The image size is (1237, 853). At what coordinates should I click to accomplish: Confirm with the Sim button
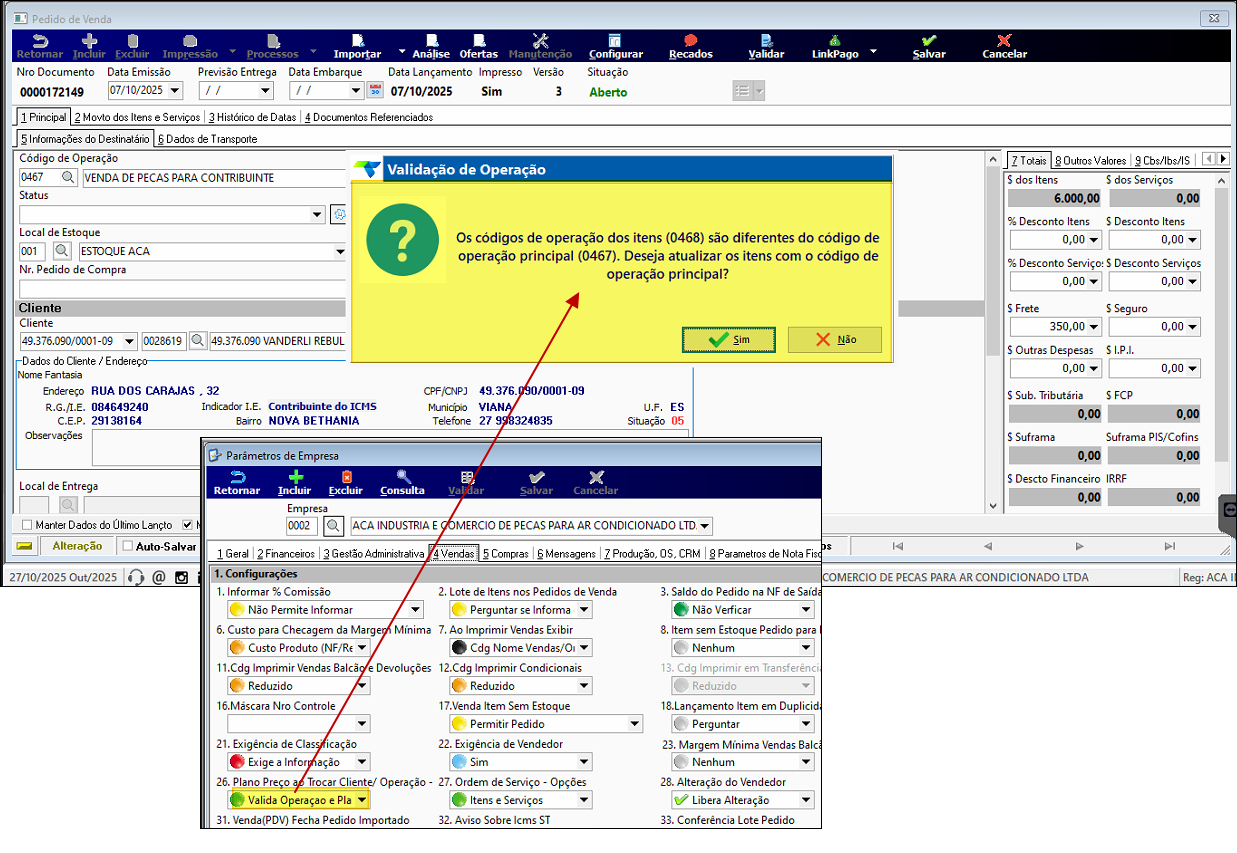point(729,340)
